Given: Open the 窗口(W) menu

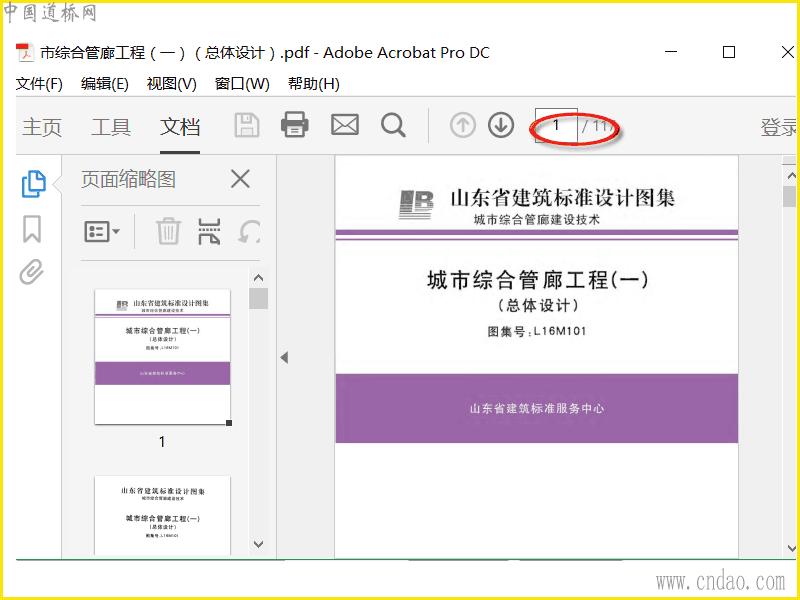Looking at the screenshot, I should click(242, 84).
